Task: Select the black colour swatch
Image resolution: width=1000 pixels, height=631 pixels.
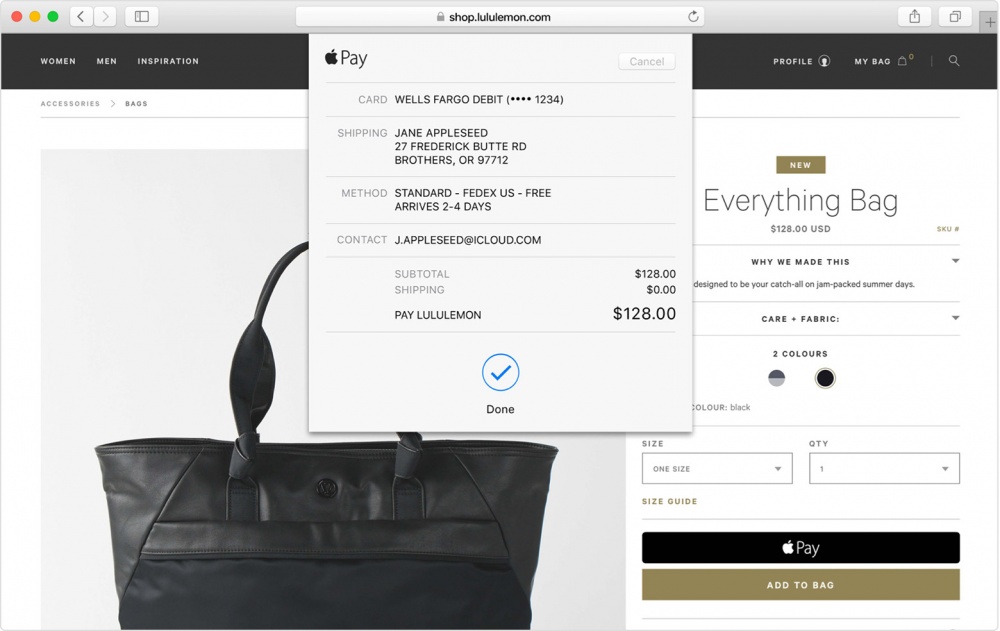Action: 825,378
